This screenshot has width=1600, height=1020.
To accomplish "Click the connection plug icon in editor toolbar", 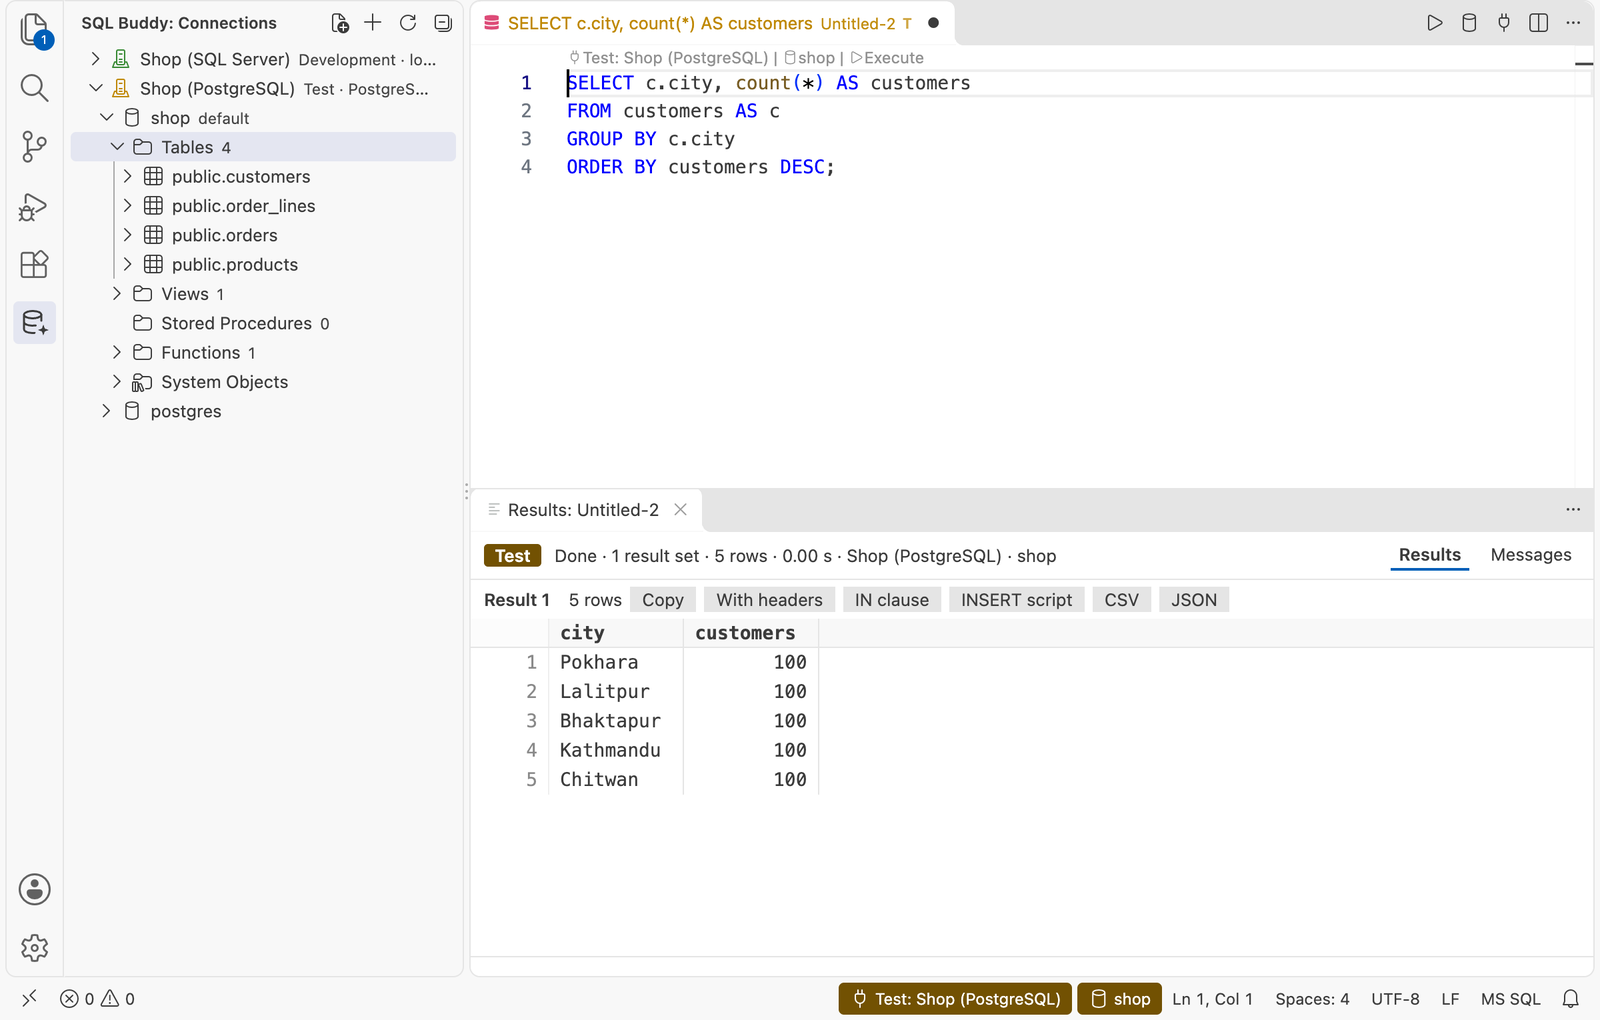I will click(x=1504, y=22).
